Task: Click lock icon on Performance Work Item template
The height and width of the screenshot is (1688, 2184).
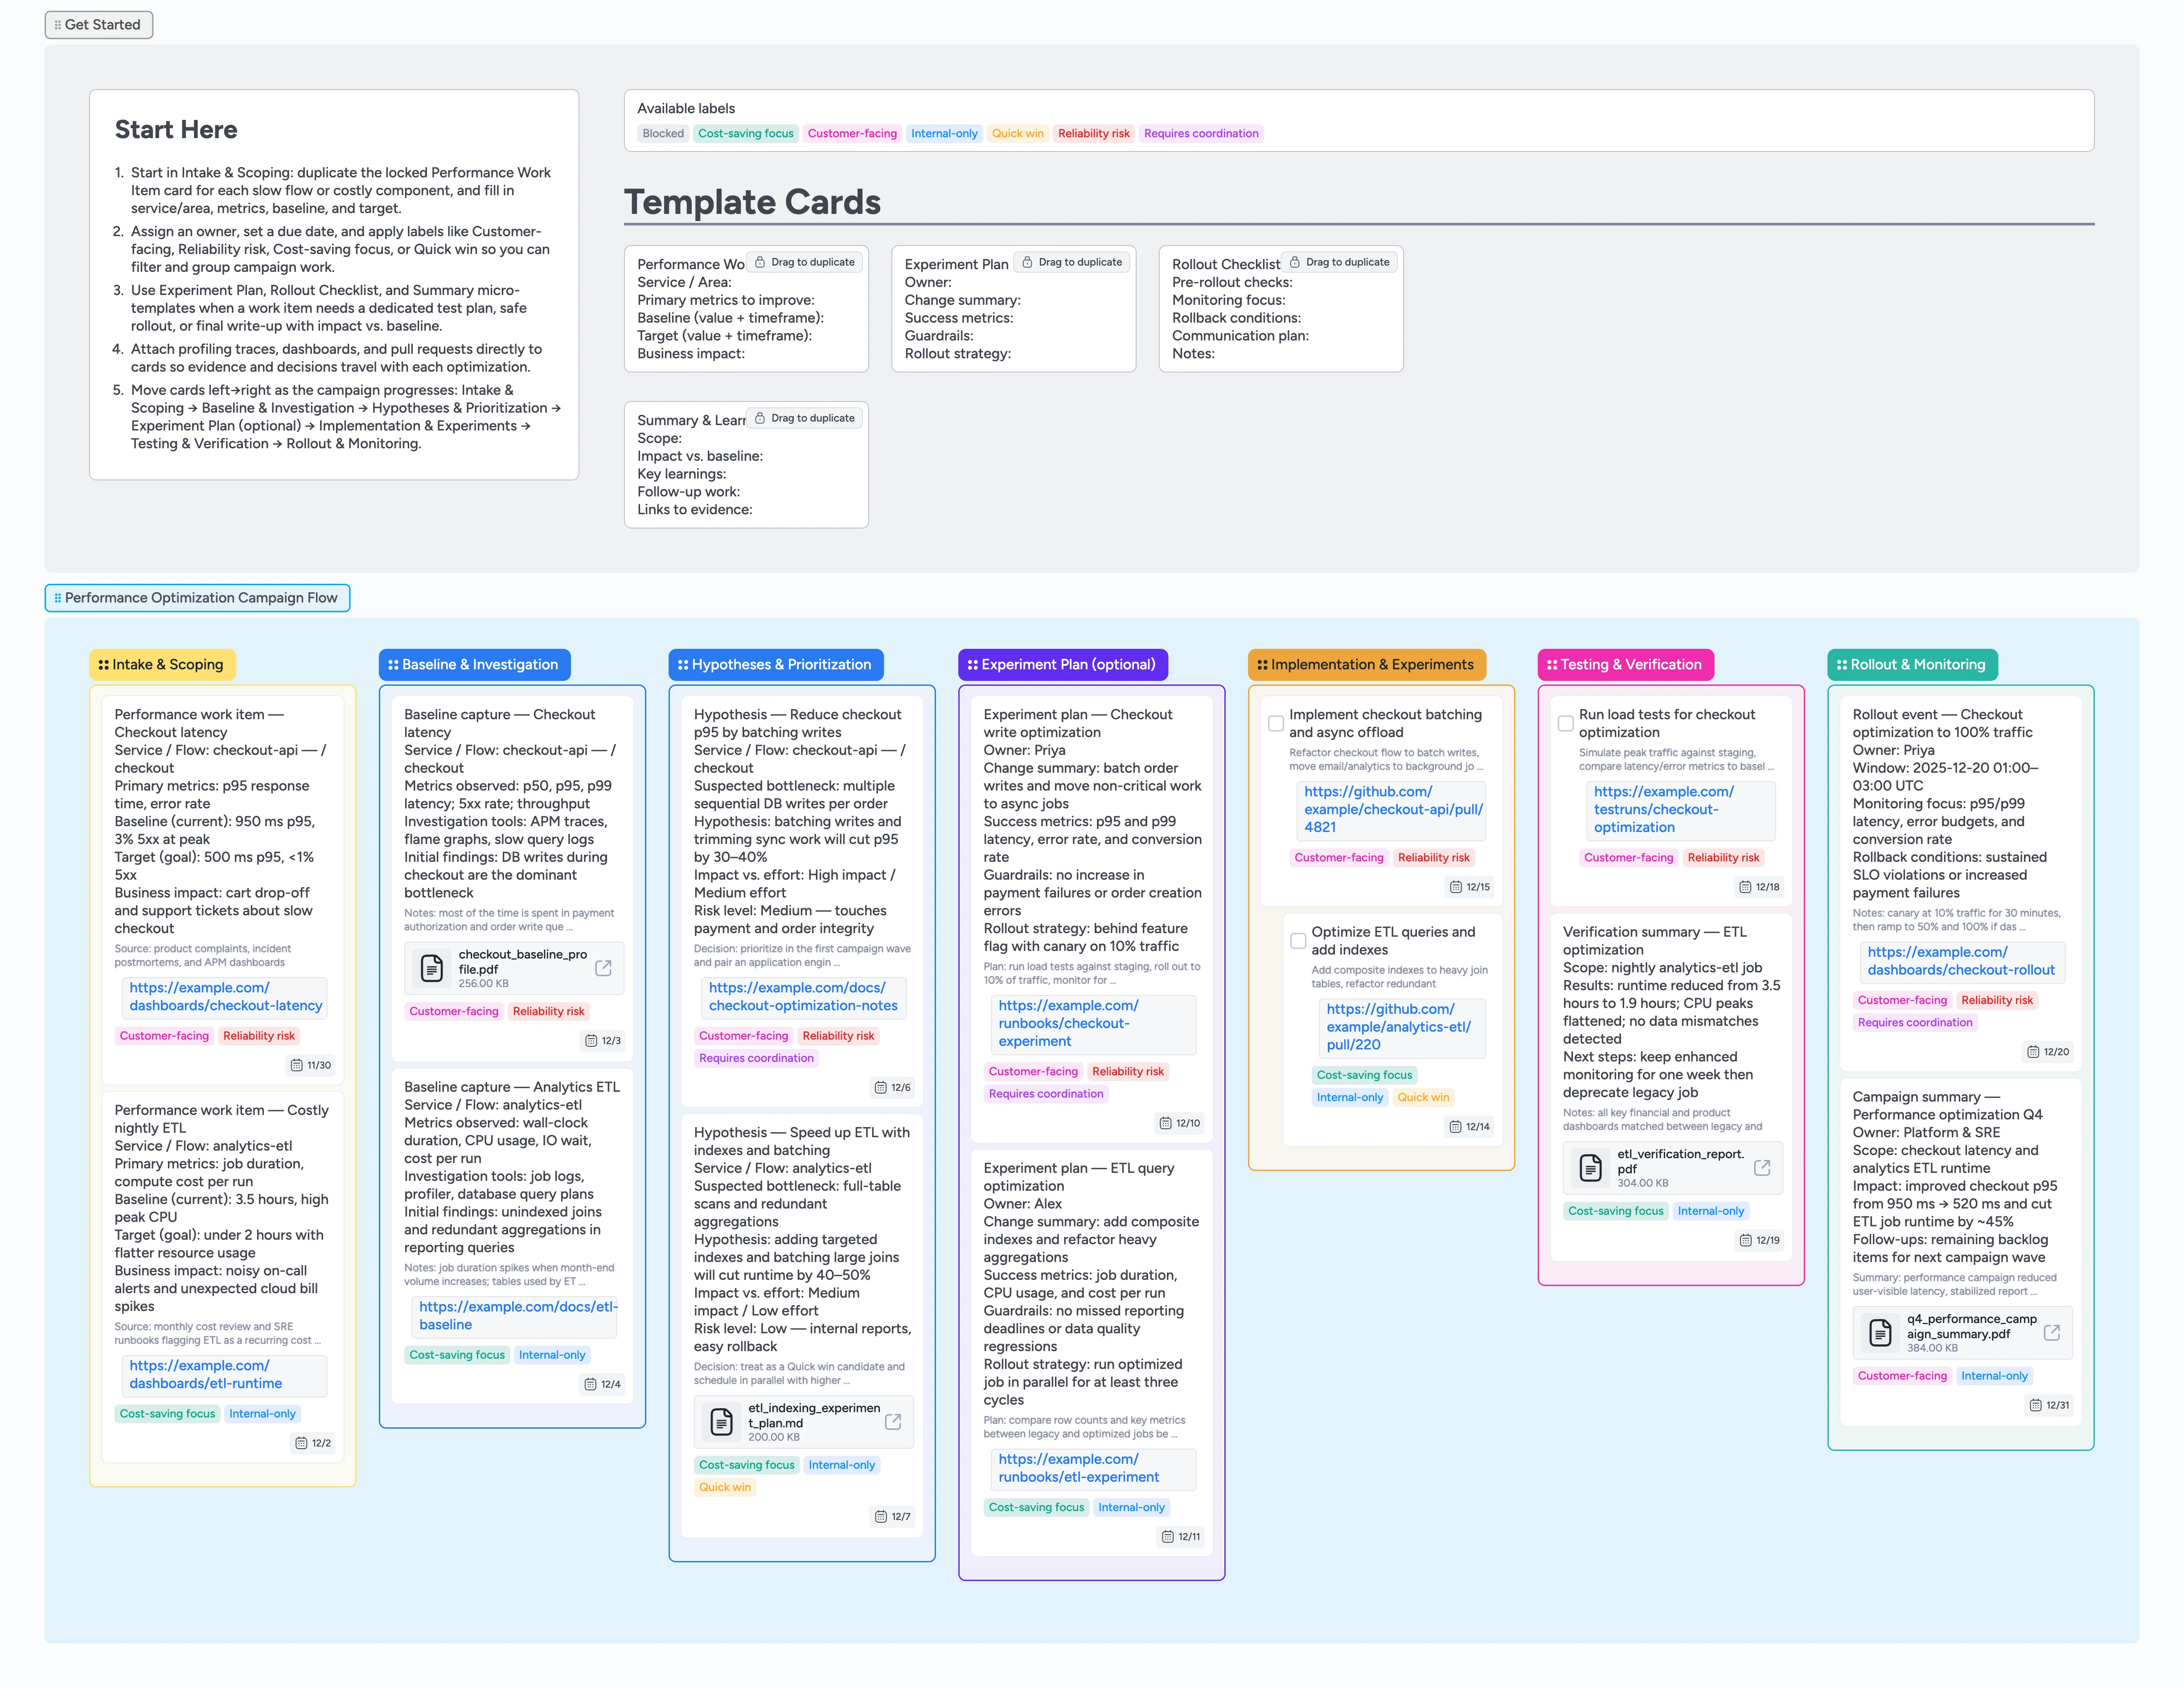Action: [x=759, y=261]
